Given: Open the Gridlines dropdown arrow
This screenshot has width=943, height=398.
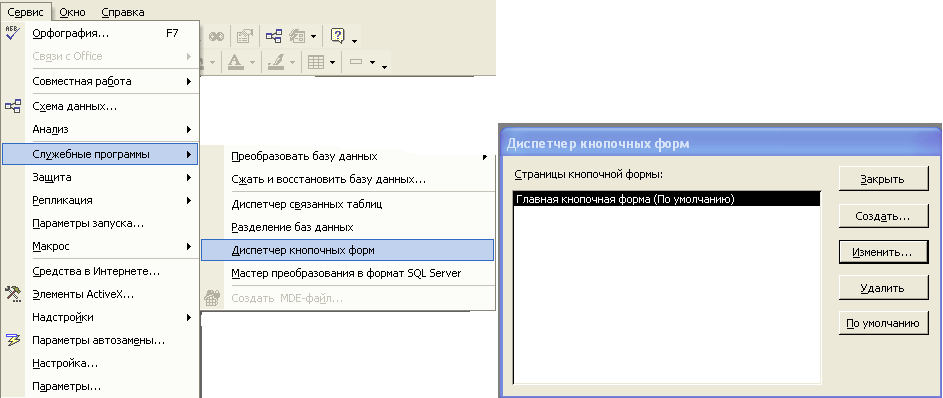Looking at the screenshot, I should (332, 62).
